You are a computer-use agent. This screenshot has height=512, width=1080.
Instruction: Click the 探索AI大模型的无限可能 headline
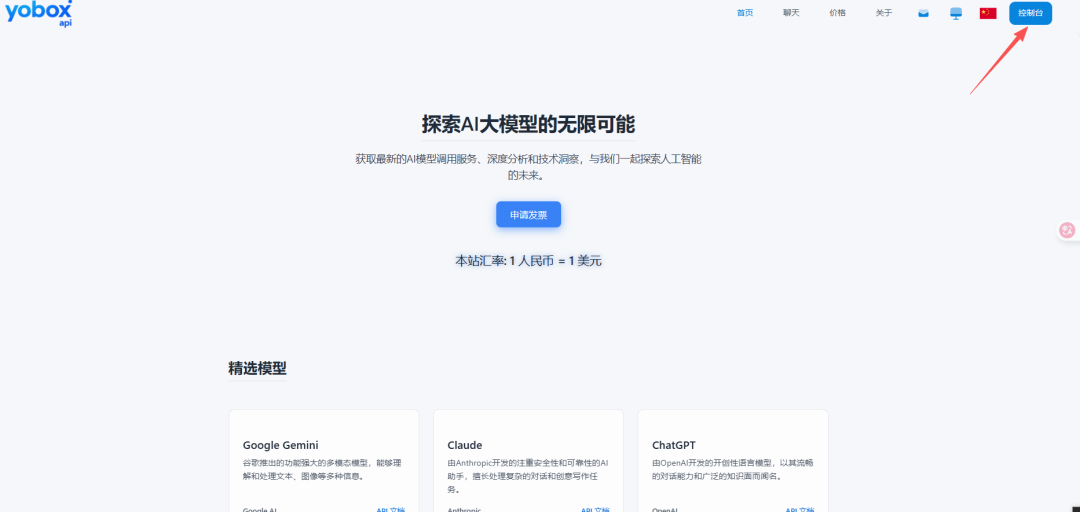click(528, 125)
